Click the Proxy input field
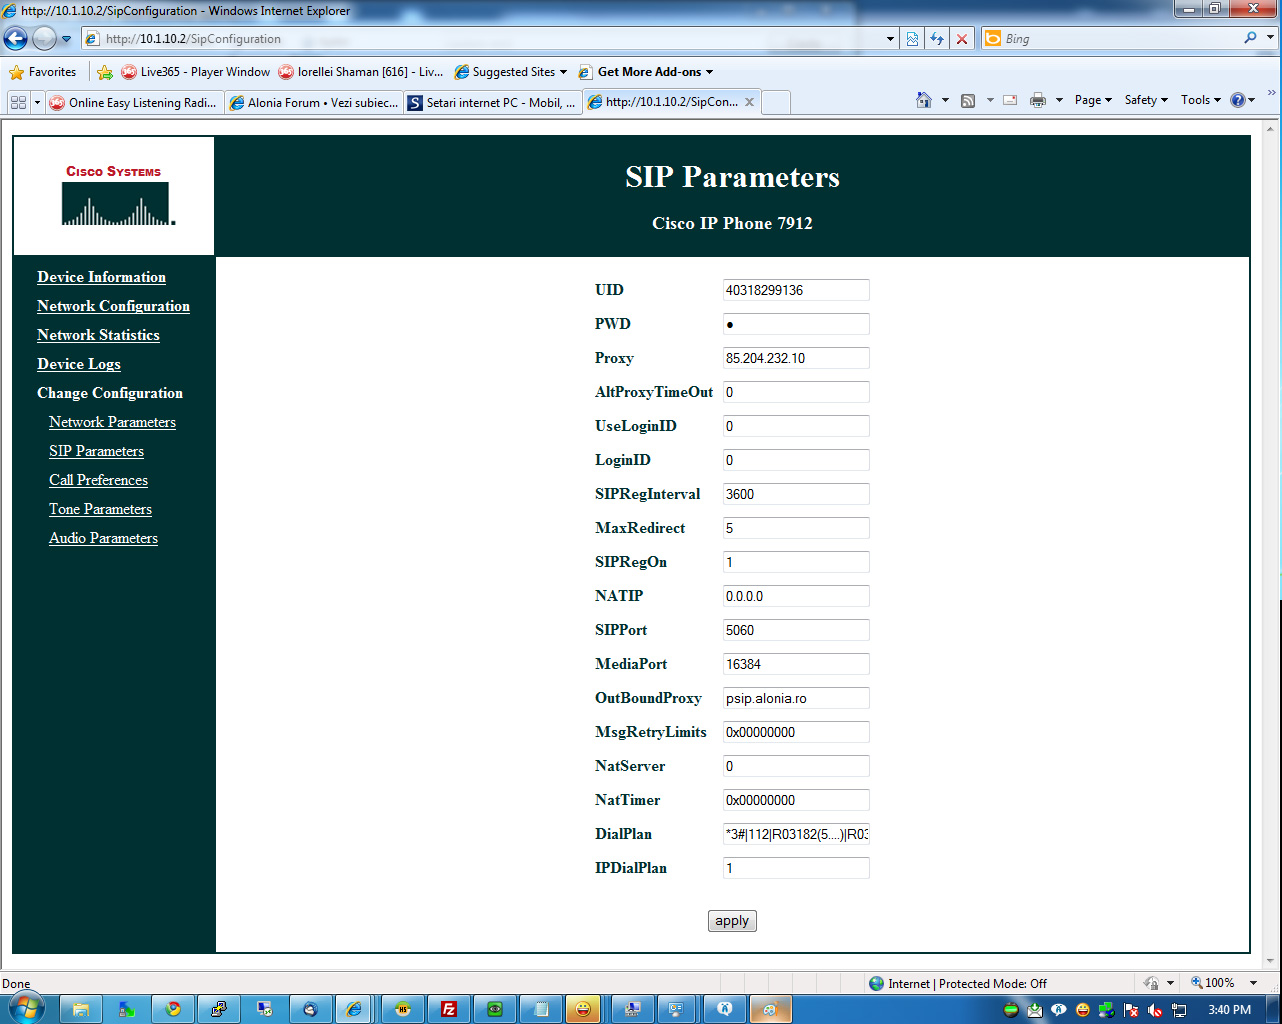 pyautogui.click(x=796, y=358)
